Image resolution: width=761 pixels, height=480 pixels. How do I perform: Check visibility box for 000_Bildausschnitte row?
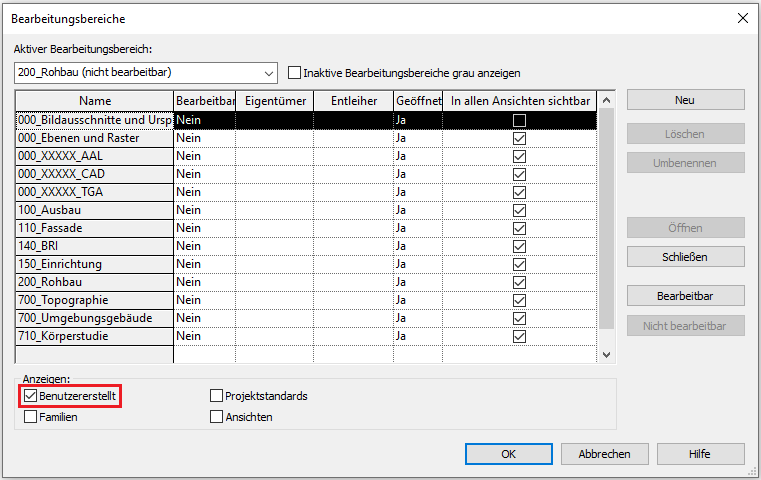(519, 120)
